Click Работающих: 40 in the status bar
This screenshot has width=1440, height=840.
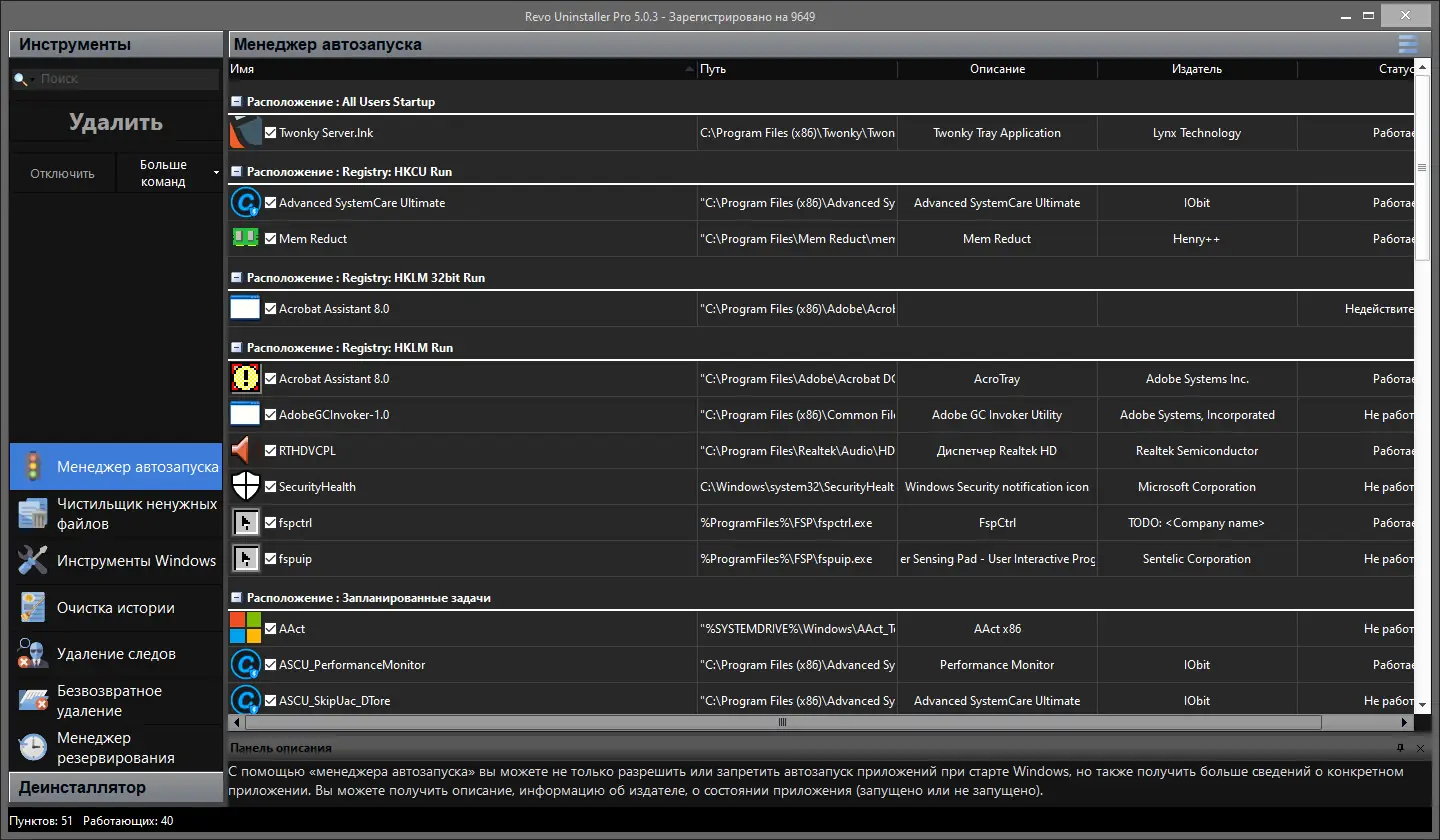click(x=128, y=821)
